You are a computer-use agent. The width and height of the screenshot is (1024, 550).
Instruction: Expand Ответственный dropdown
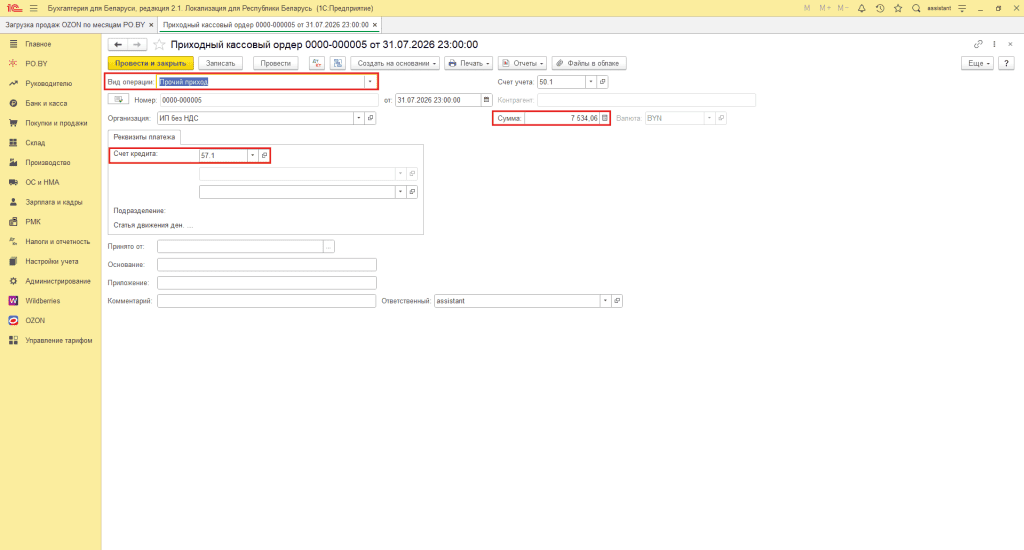(x=605, y=301)
